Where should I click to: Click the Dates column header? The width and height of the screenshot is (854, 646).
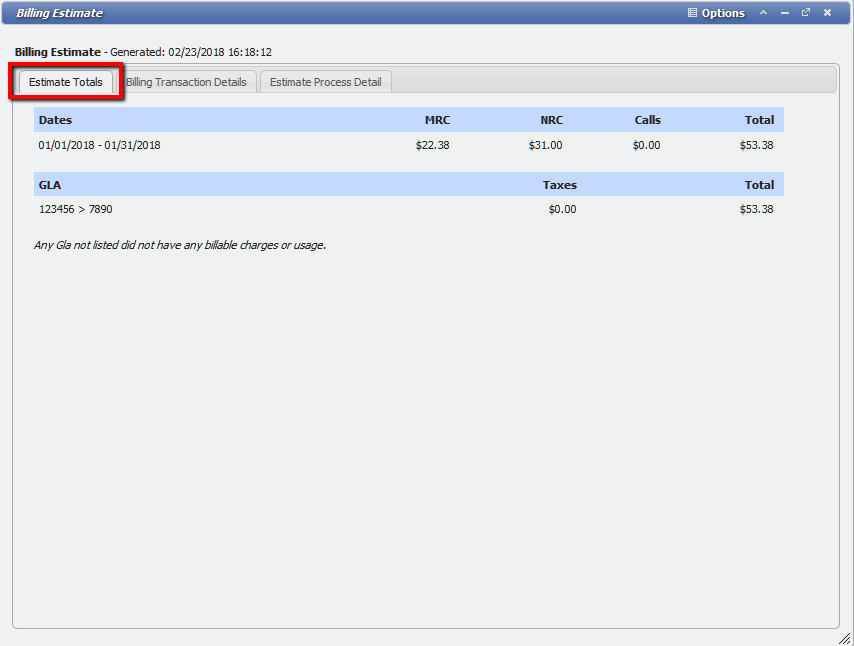tap(55, 119)
